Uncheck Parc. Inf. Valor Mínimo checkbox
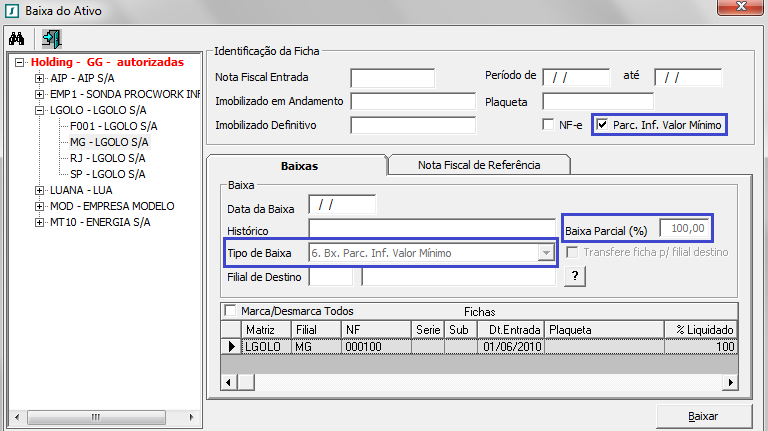Screen dimensions: 768x431 [601, 125]
